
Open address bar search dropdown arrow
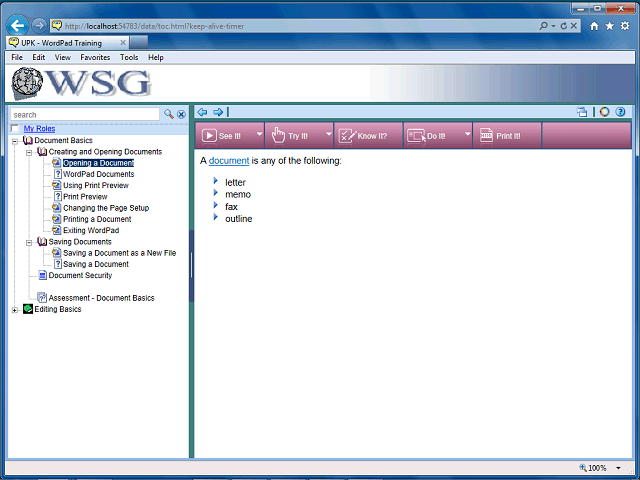(553, 26)
